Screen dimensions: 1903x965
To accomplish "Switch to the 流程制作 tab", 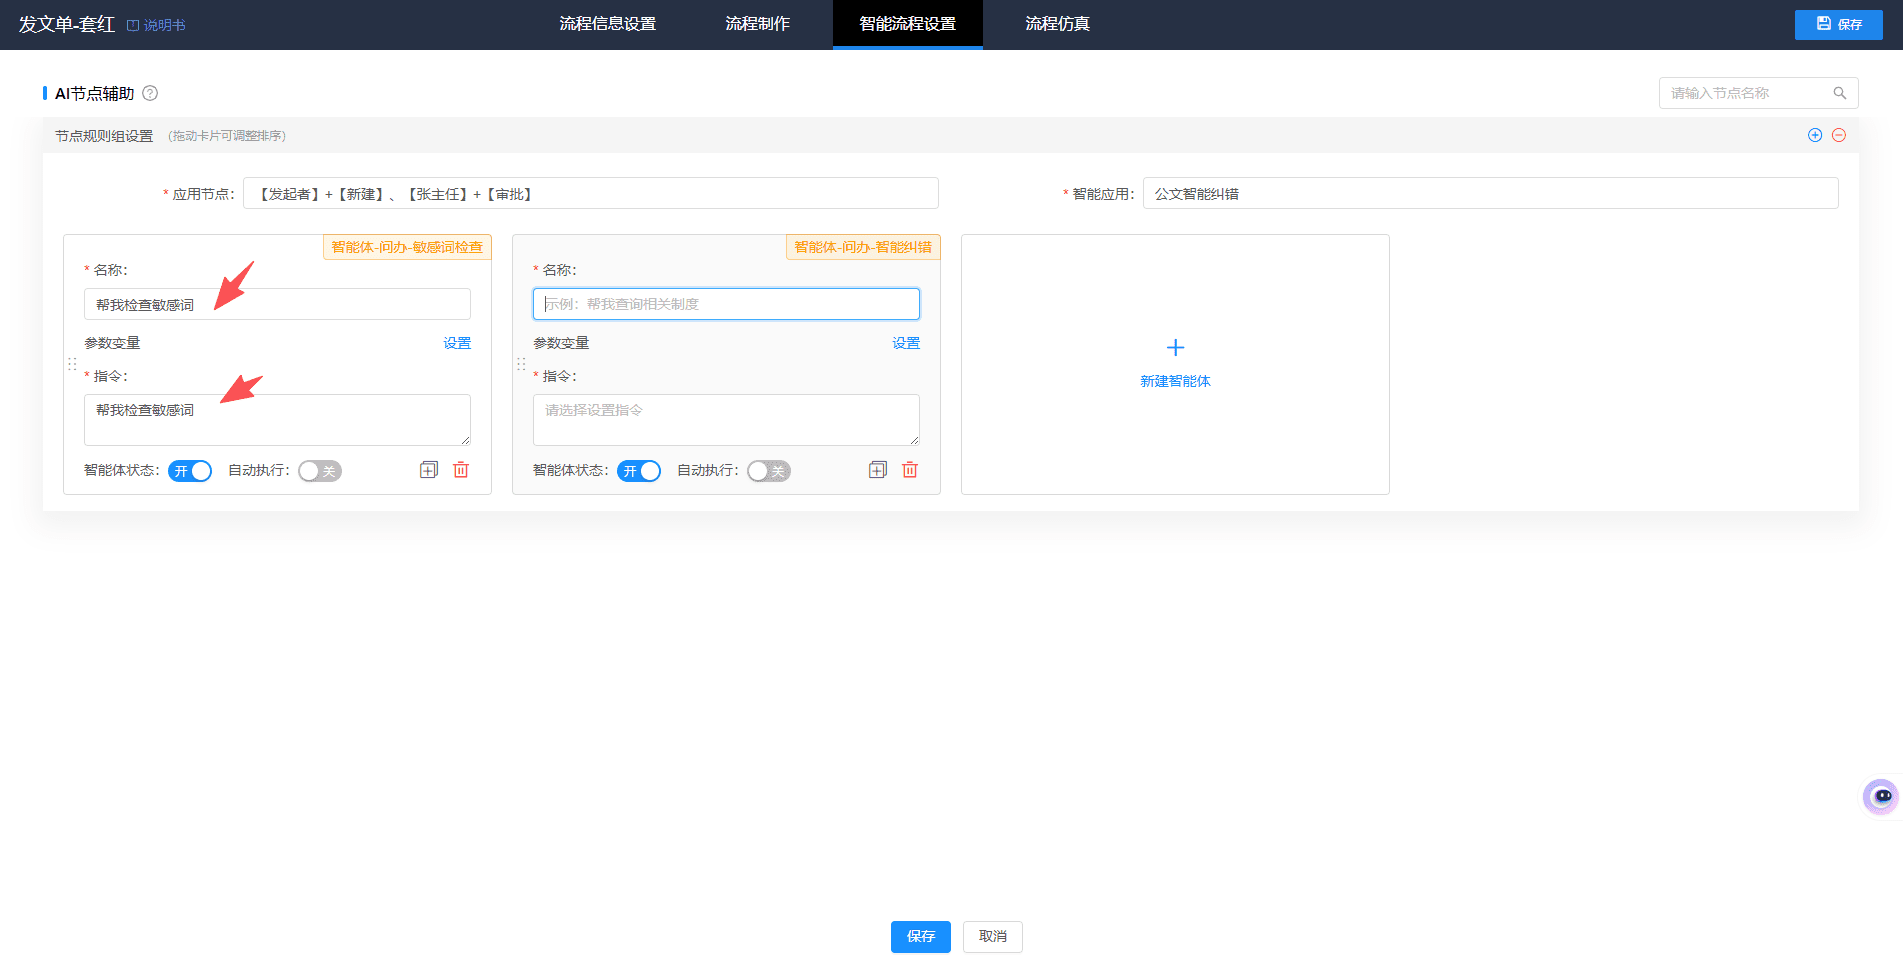I will pyautogui.click(x=758, y=24).
